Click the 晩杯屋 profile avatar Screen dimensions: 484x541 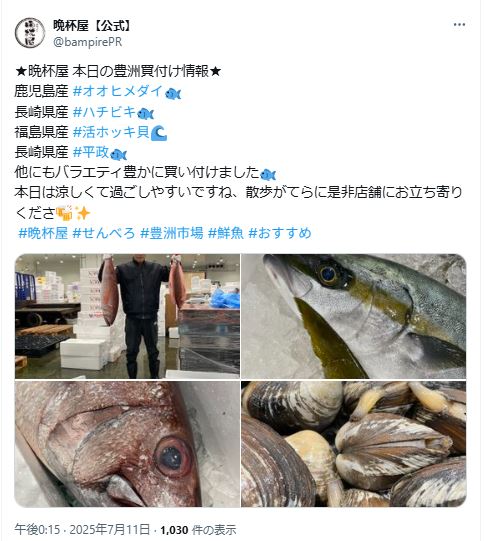pyautogui.click(x=30, y=33)
